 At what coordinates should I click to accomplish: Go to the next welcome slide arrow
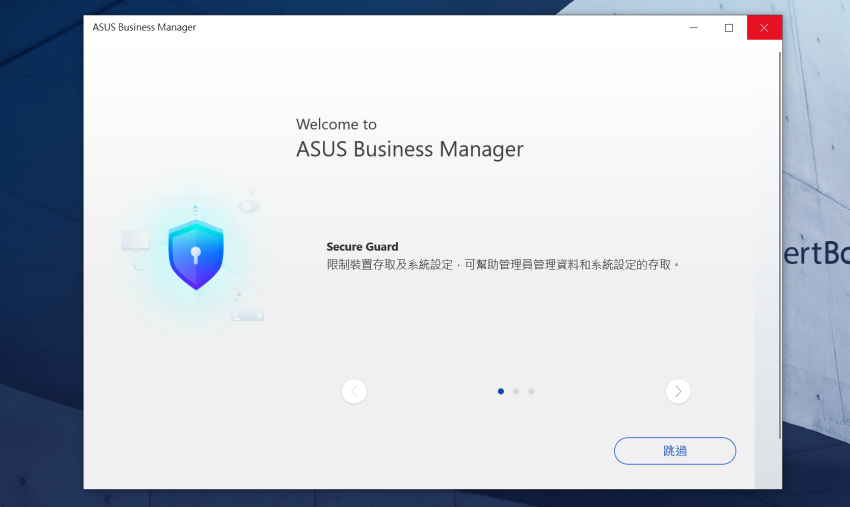tap(678, 391)
